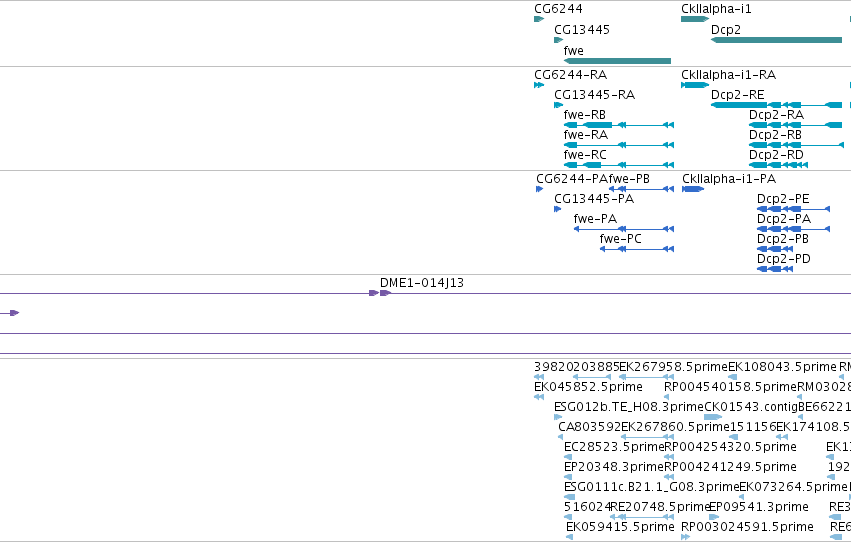Open the 398202 EST alignment

click(x=539, y=377)
